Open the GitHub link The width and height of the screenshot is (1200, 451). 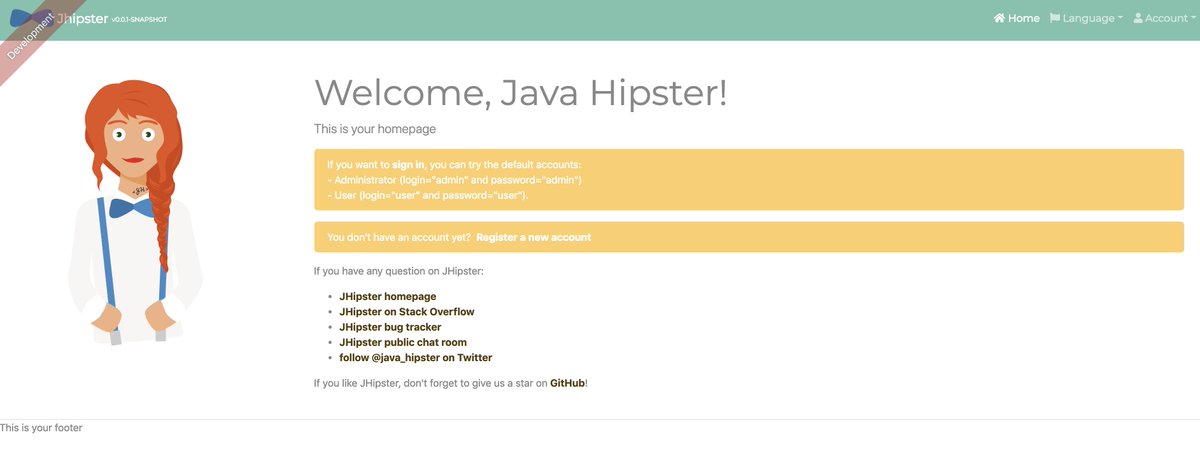pos(567,383)
